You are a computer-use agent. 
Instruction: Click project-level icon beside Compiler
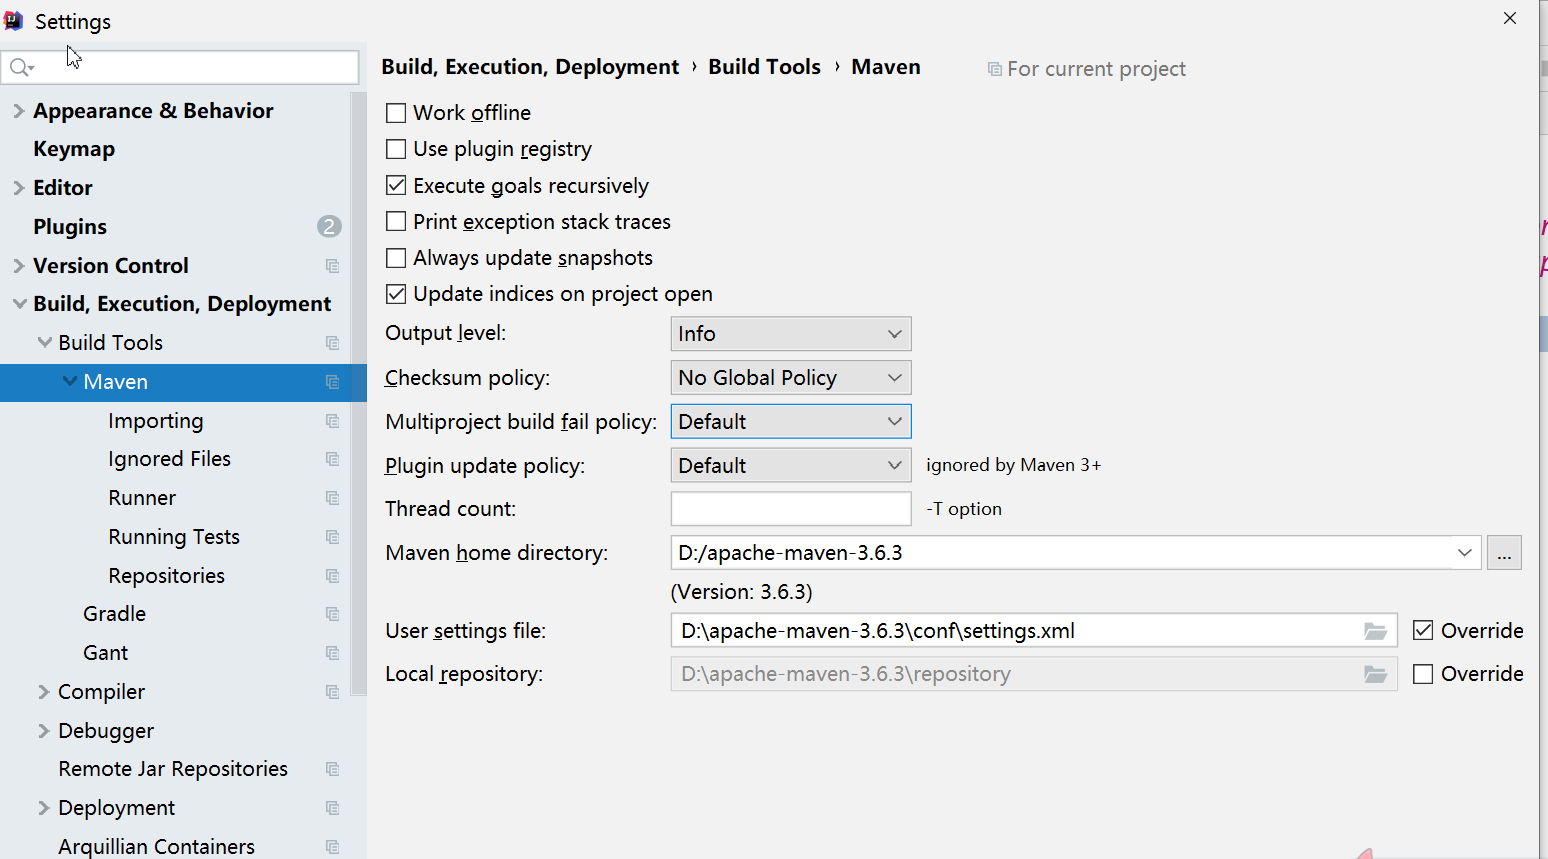click(332, 692)
